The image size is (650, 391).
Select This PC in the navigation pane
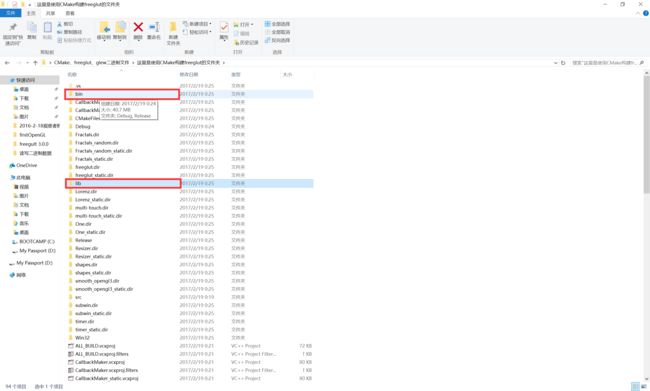[20, 177]
